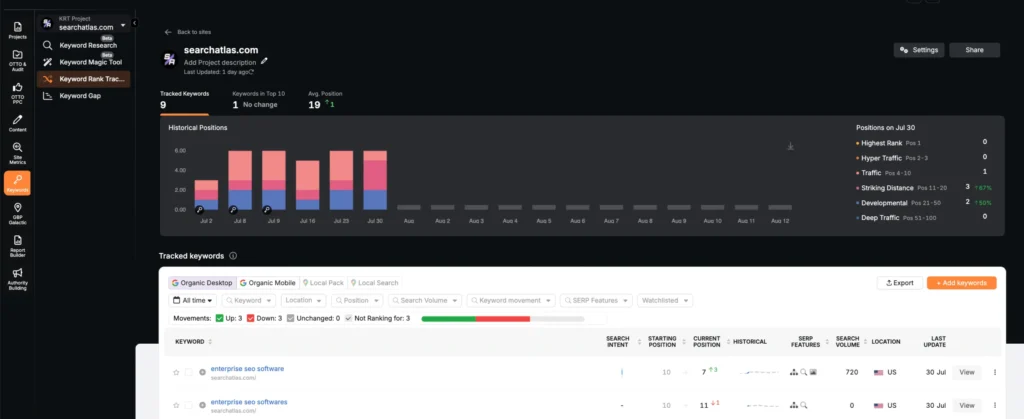Click the pencil icon beside project description
Viewport: 1024px width, 419px height.
click(x=264, y=61)
